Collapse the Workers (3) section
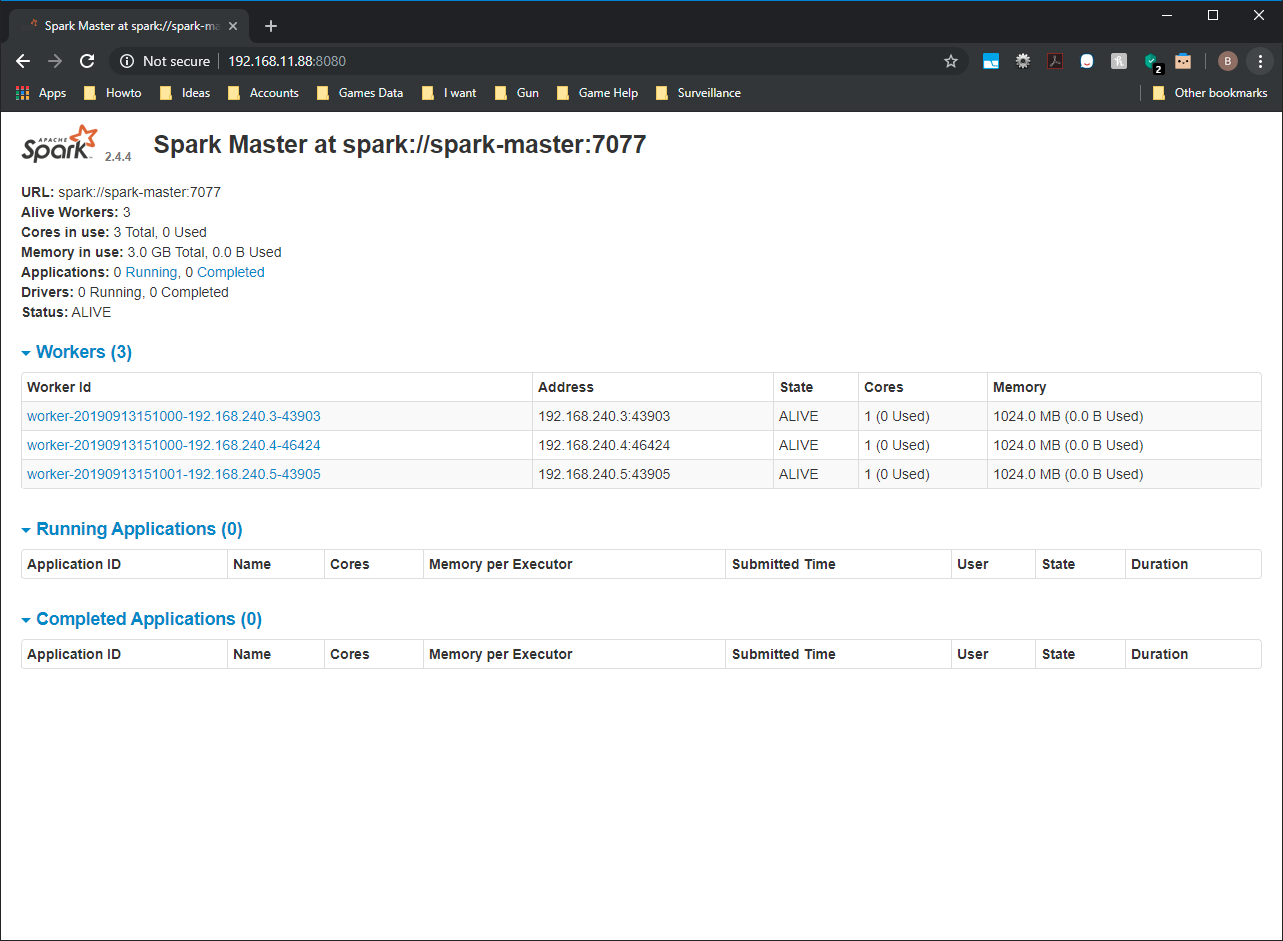The height and width of the screenshot is (941, 1283). (77, 352)
